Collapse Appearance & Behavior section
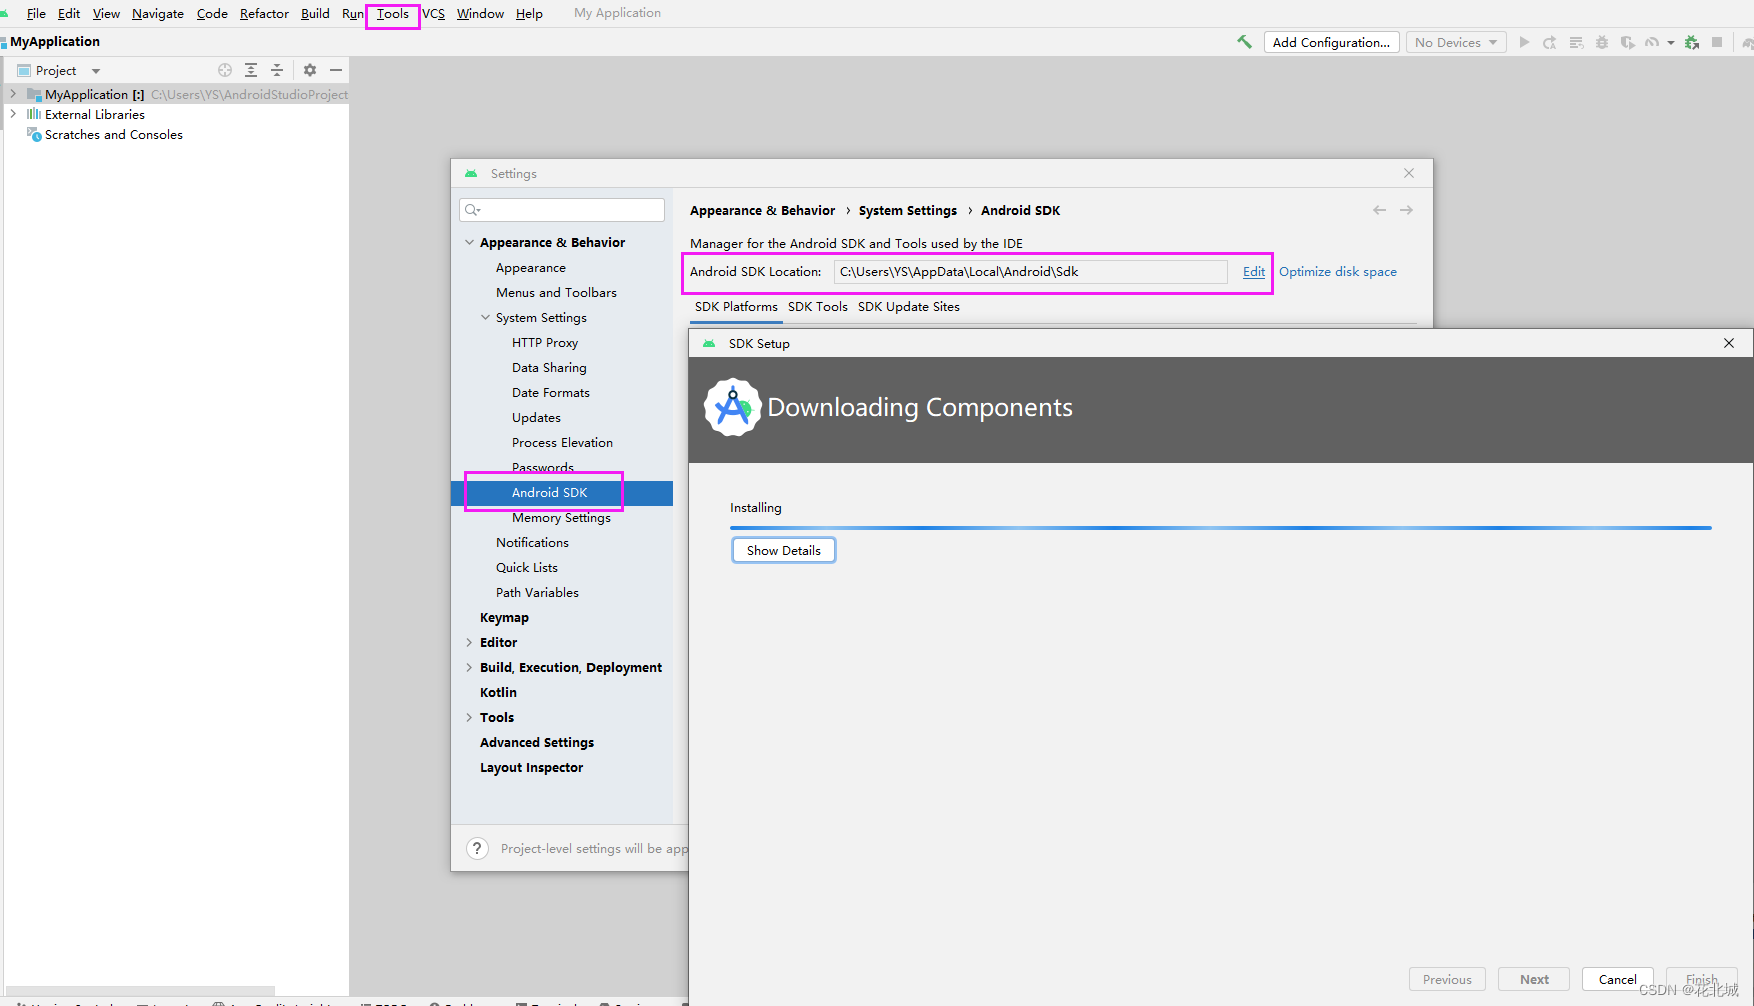 tap(469, 243)
